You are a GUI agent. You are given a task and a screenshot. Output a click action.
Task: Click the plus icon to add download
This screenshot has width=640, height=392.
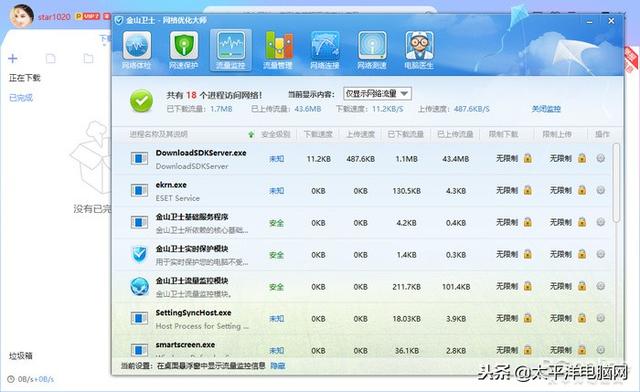point(13,59)
